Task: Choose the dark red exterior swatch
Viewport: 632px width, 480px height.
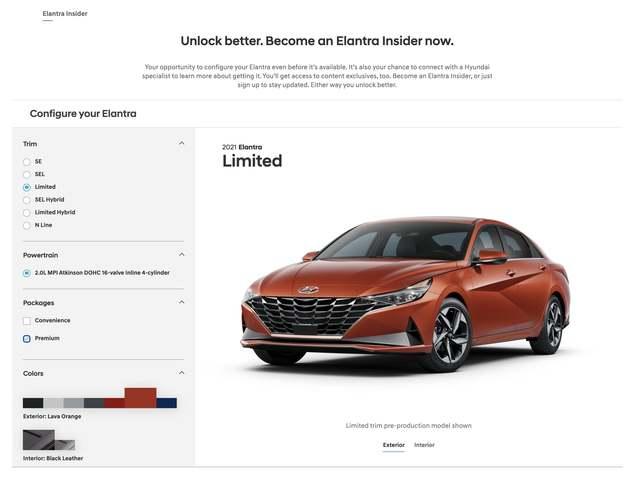Action: pyautogui.click(x=114, y=403)
